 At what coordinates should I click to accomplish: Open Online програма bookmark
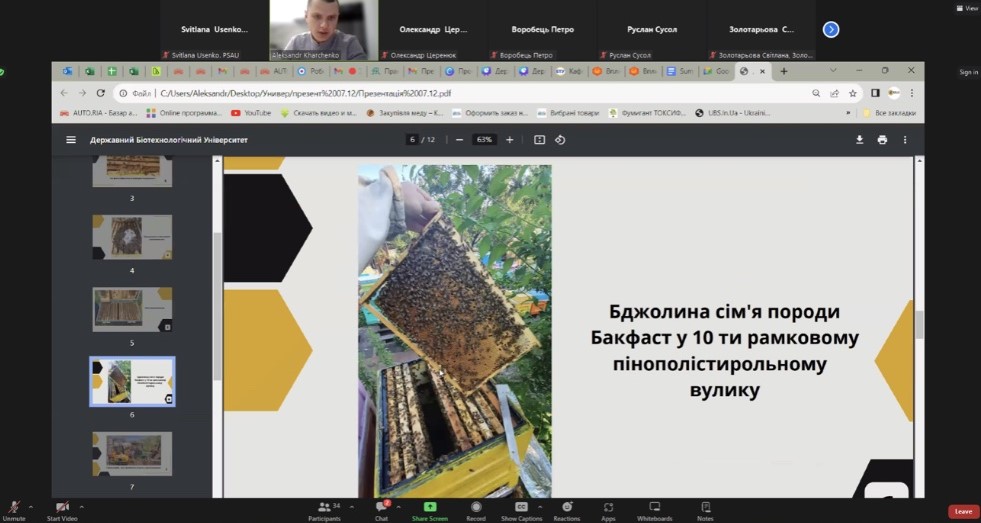click(184, 113)
